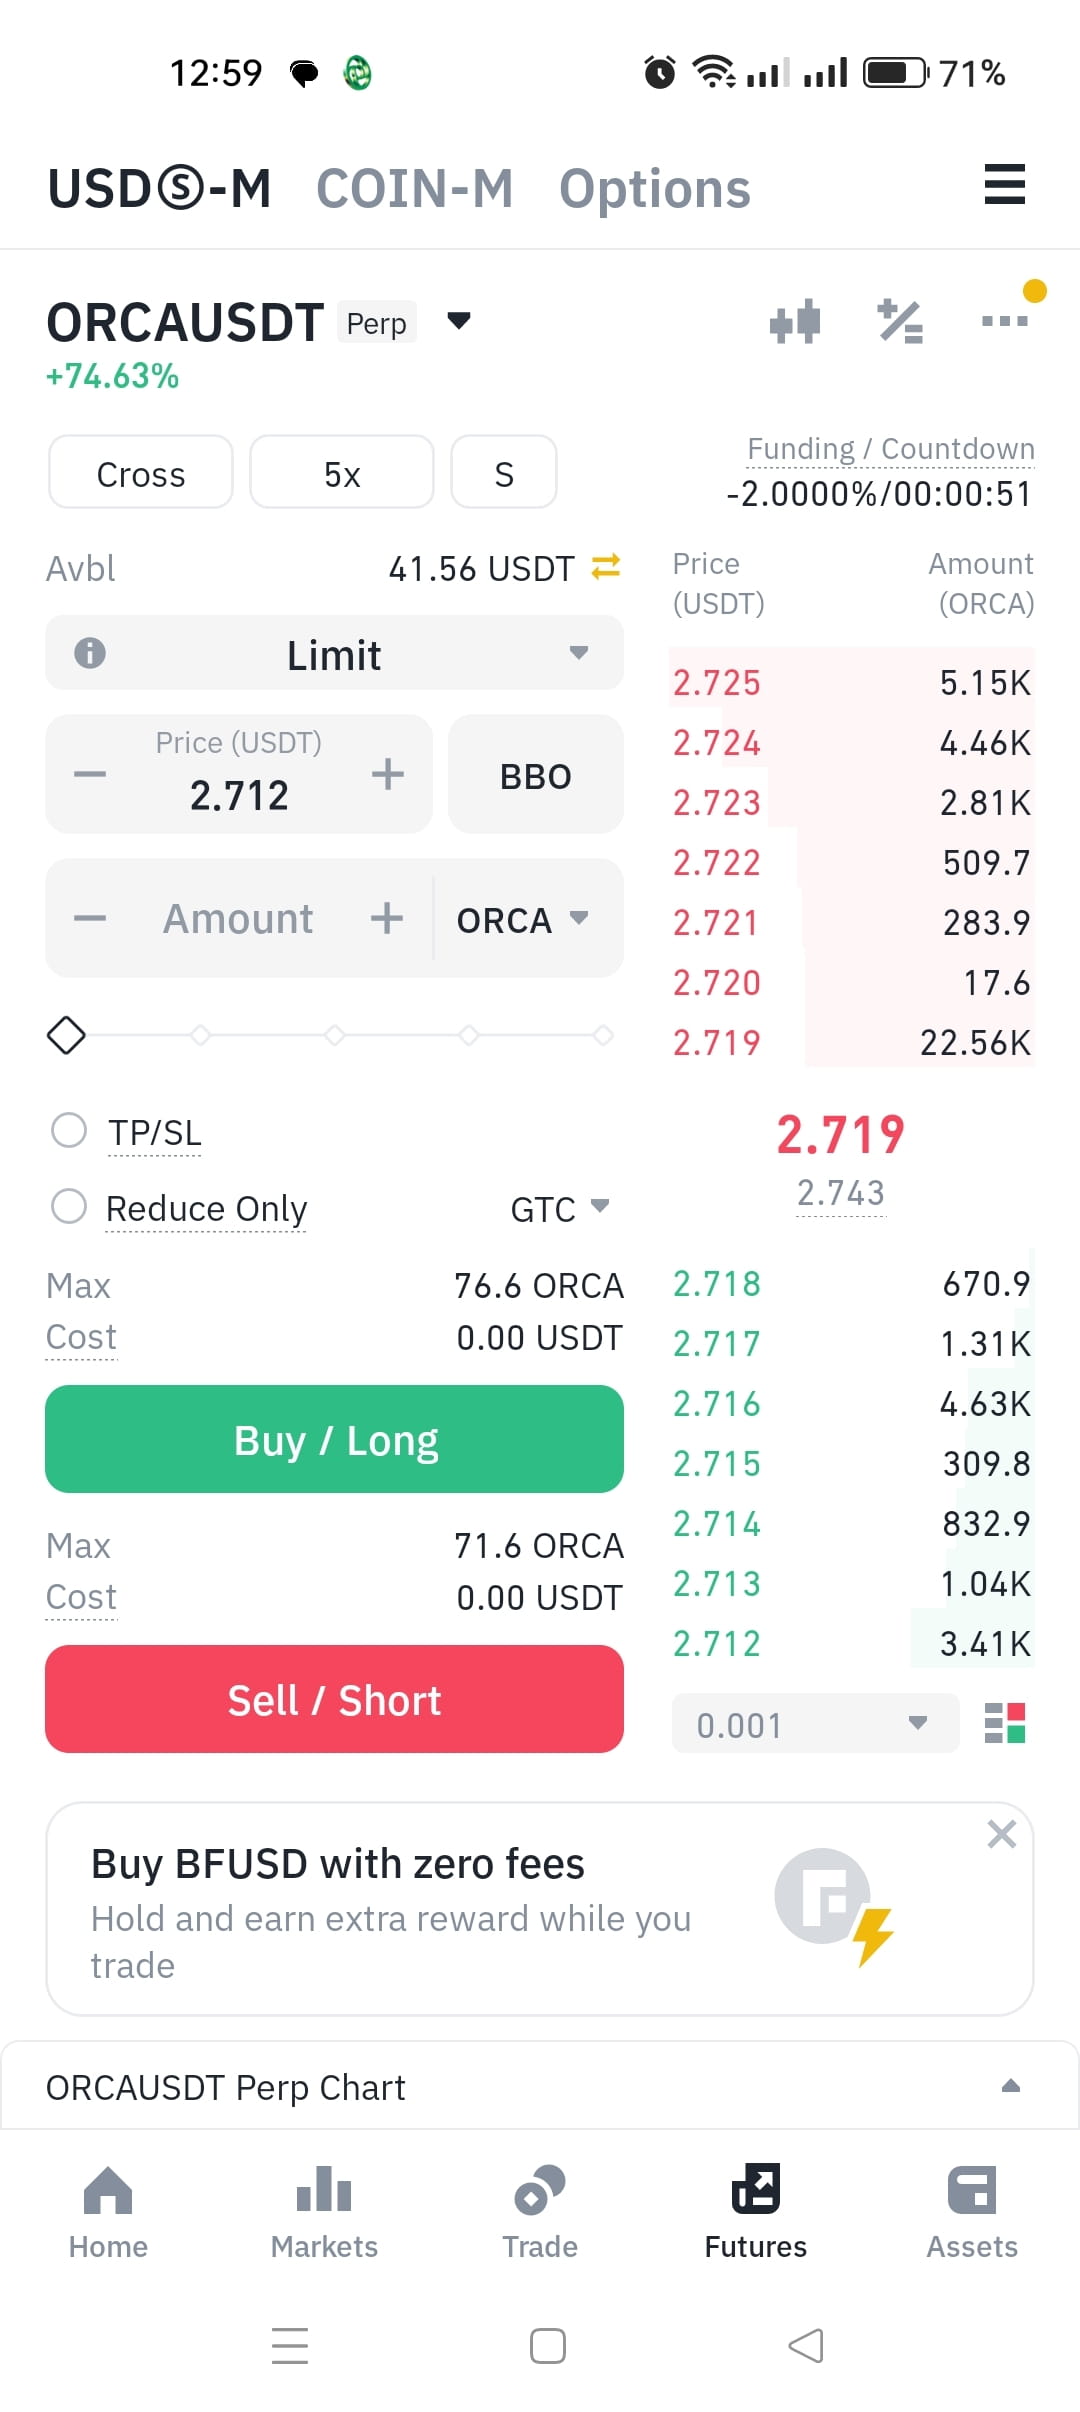1080x2412 pixels.
Task: Tap the Sell / Short button
Action: click(x=335, y=1699)
